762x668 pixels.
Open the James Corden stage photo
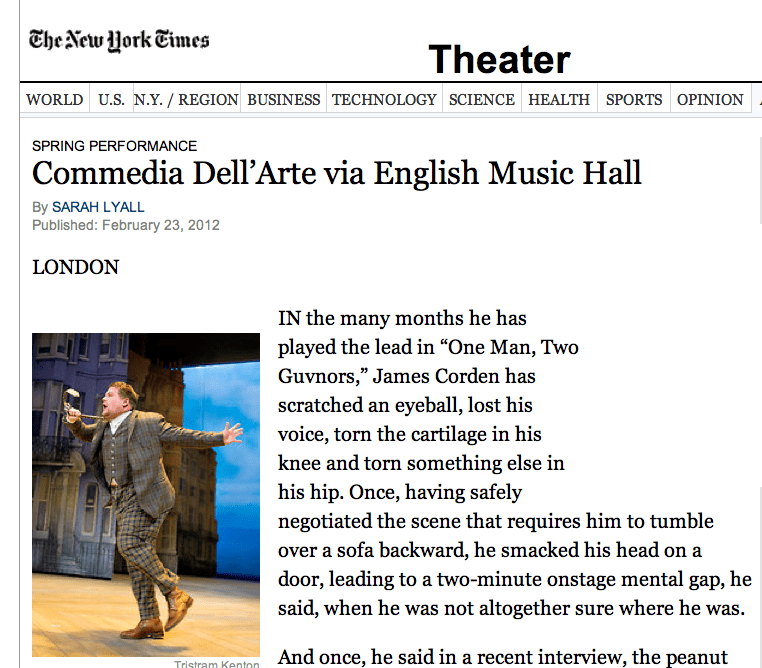point(146,495)
